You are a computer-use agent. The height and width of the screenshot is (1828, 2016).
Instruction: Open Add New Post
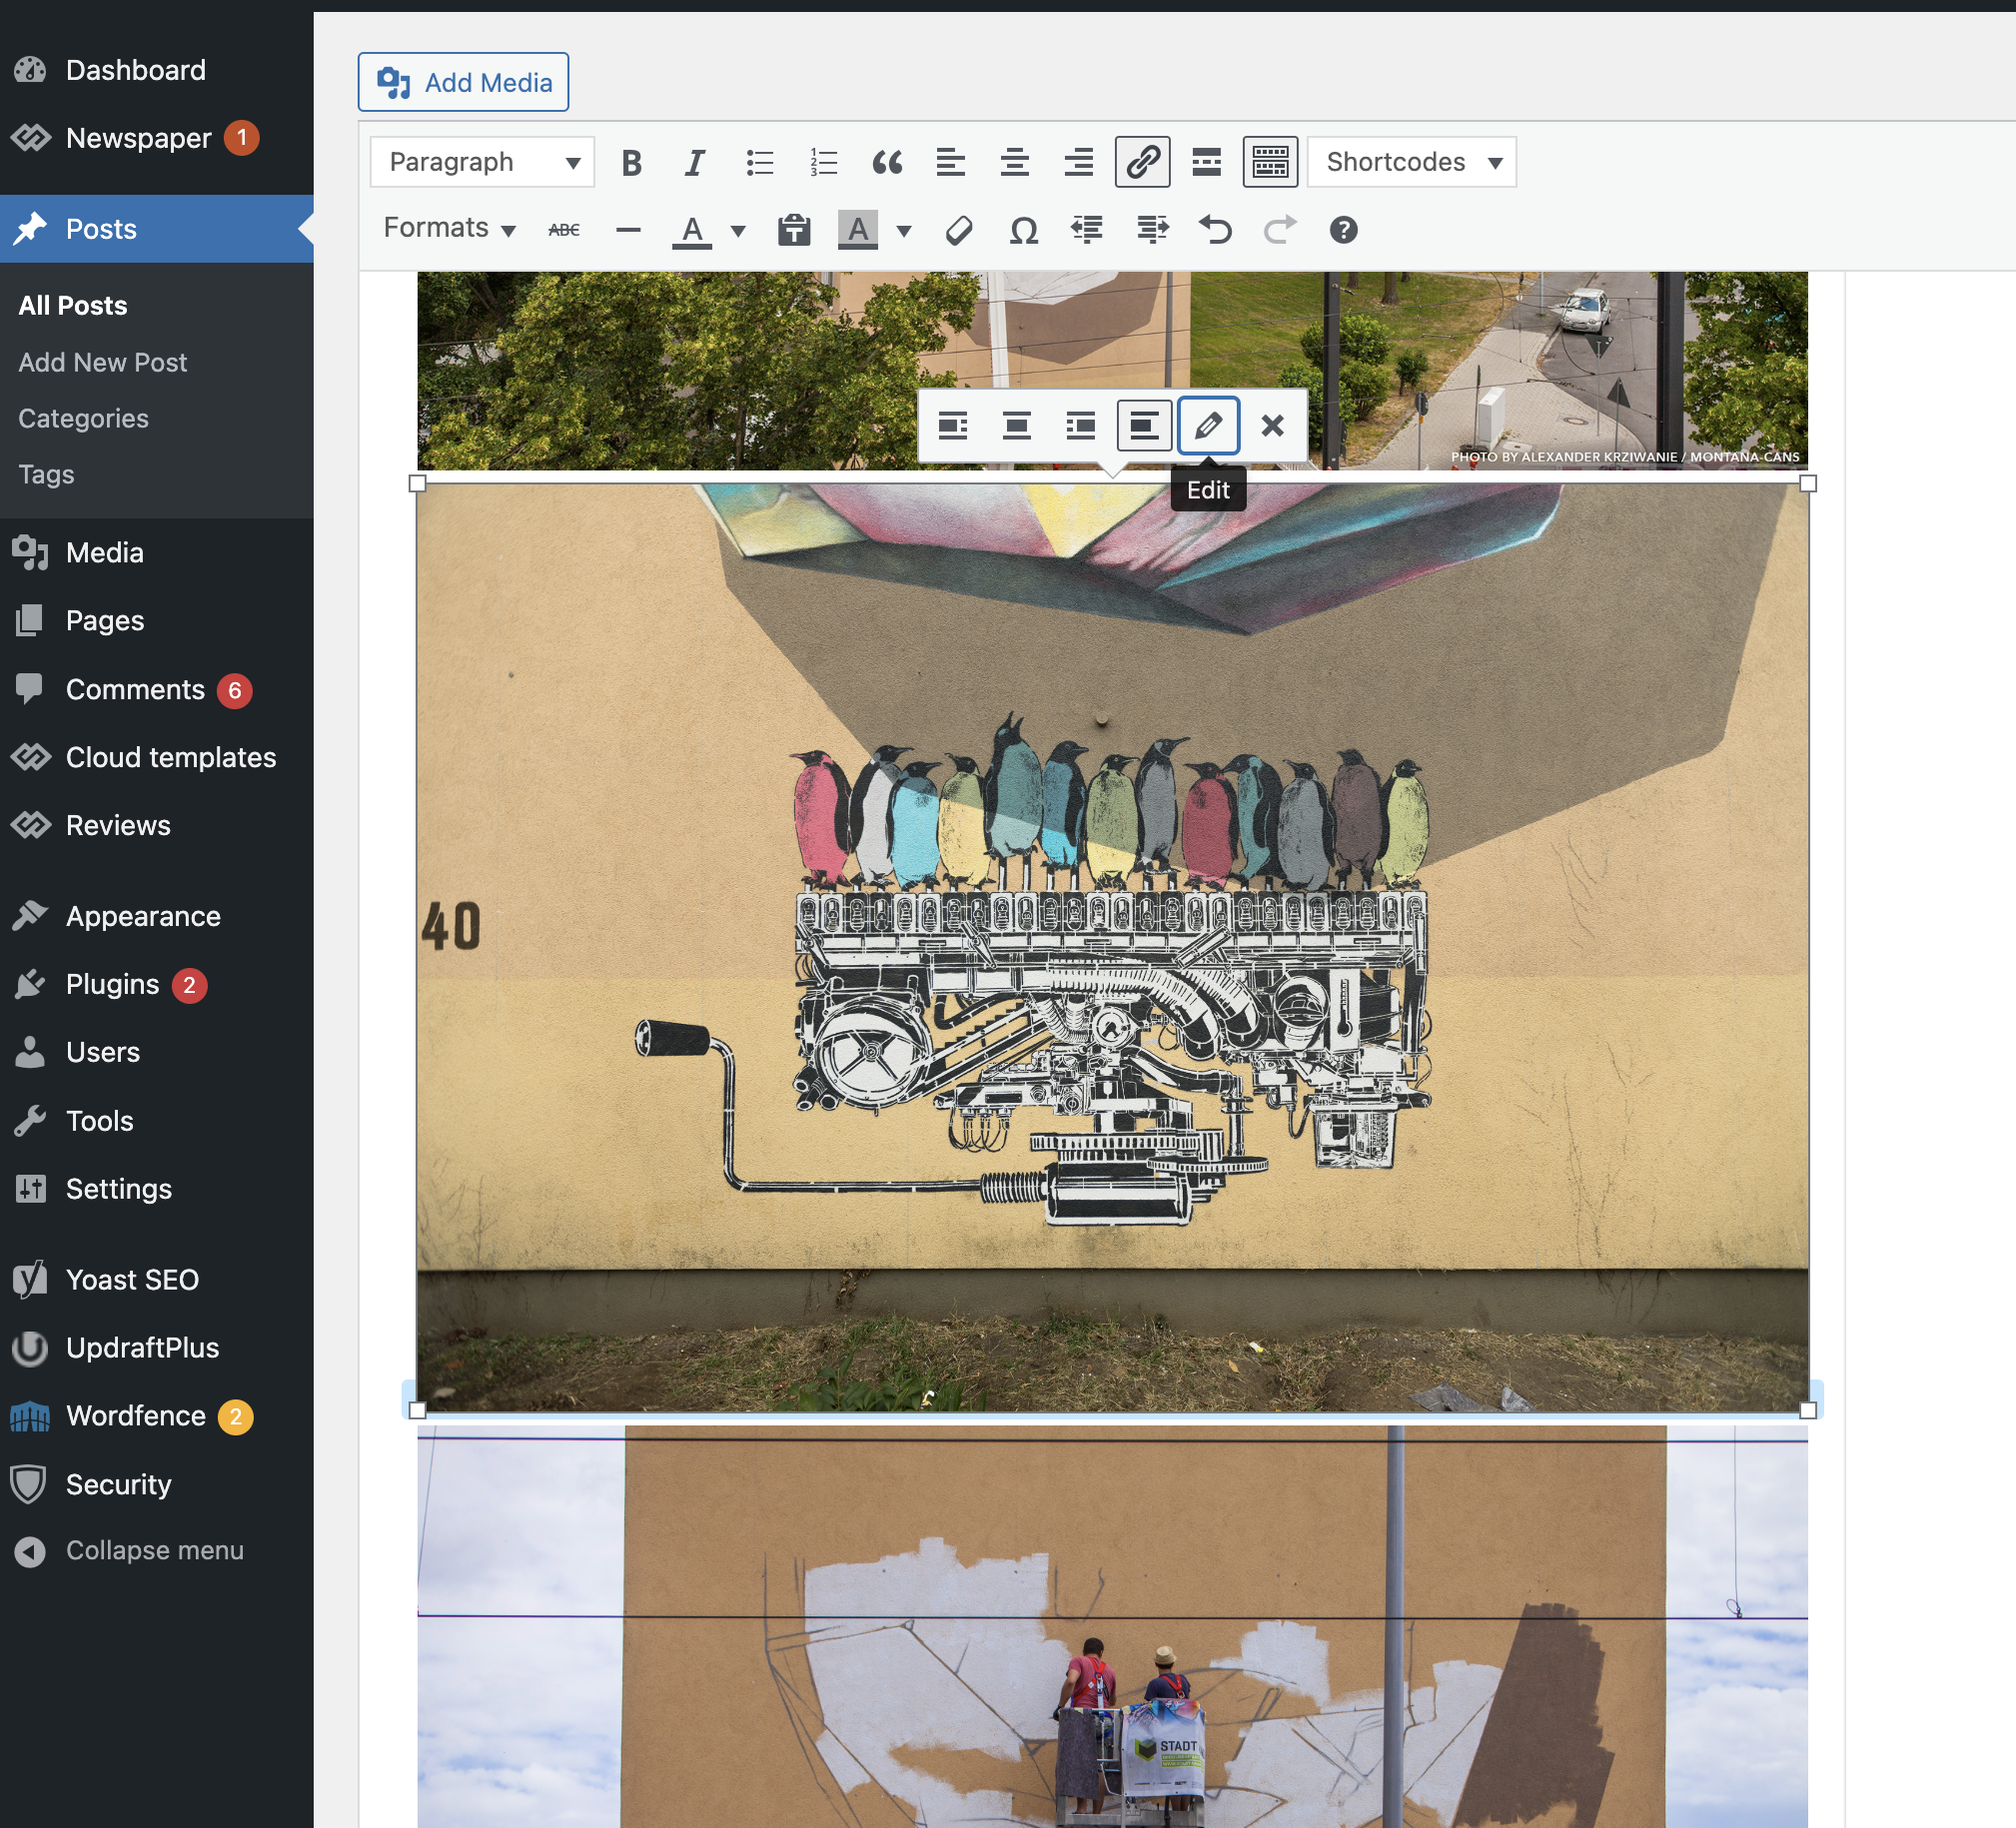click(x=103, y=363)
